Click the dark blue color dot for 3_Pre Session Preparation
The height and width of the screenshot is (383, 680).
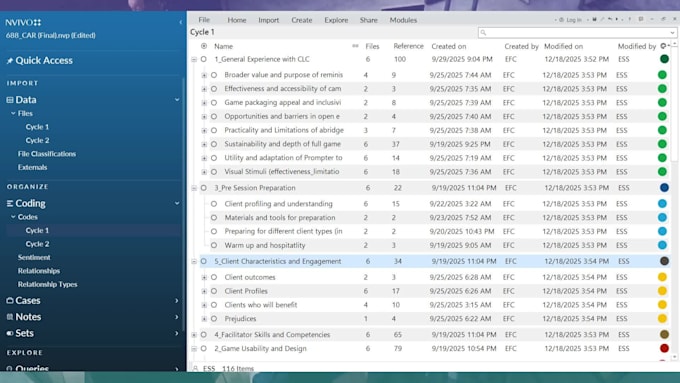click(x=664, y=188)
